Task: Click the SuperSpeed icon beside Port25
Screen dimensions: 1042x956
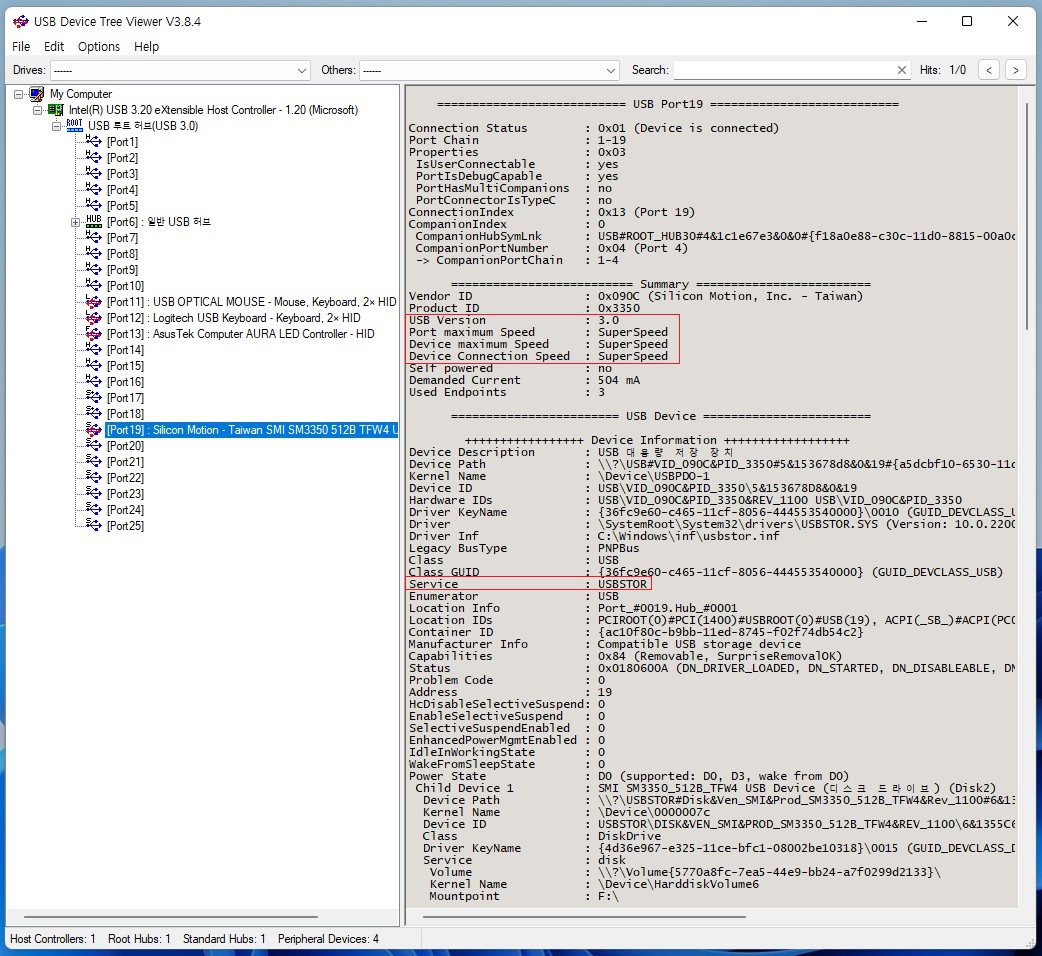Action: pyautogui.click(x=93, y=526)
